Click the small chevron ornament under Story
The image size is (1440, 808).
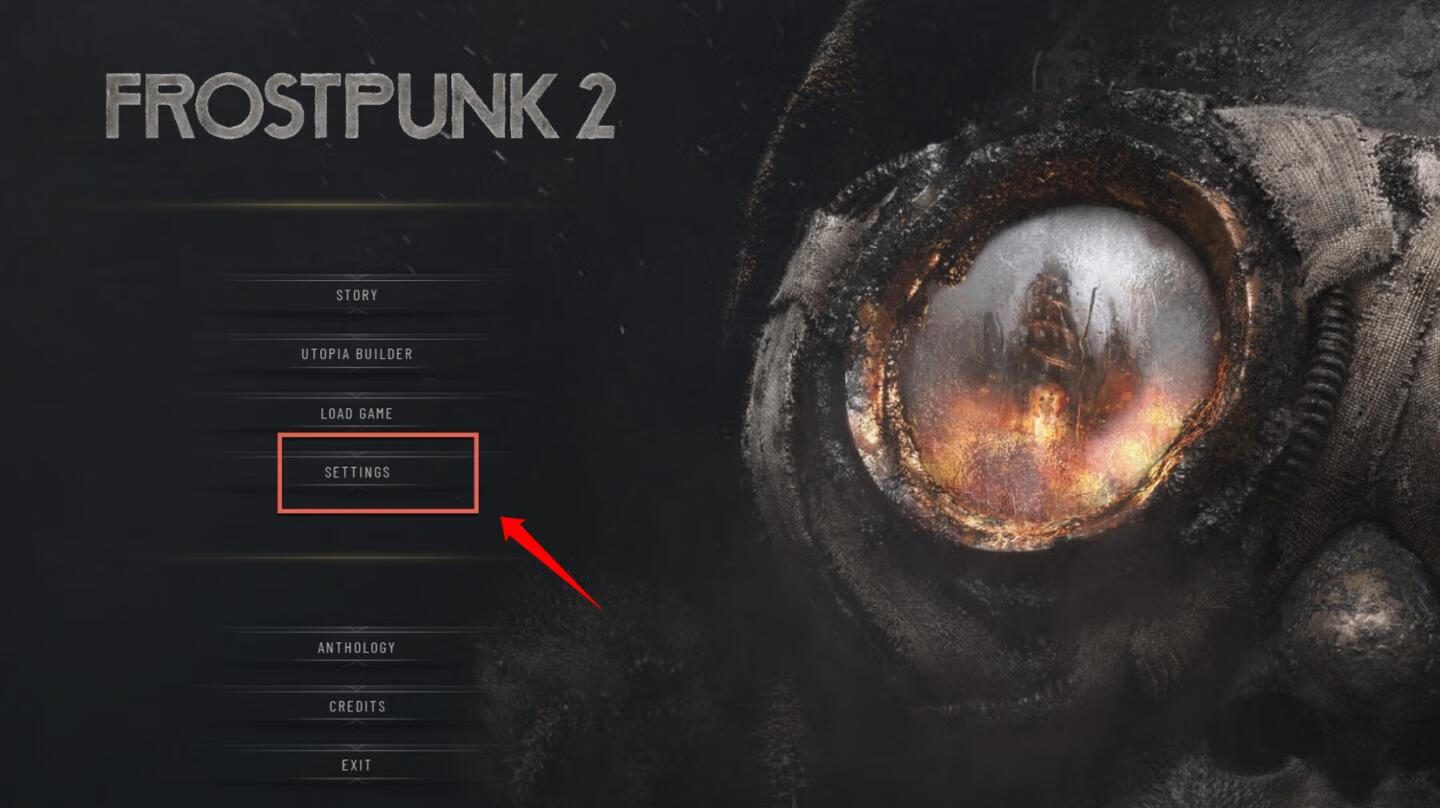coord(357,311)
